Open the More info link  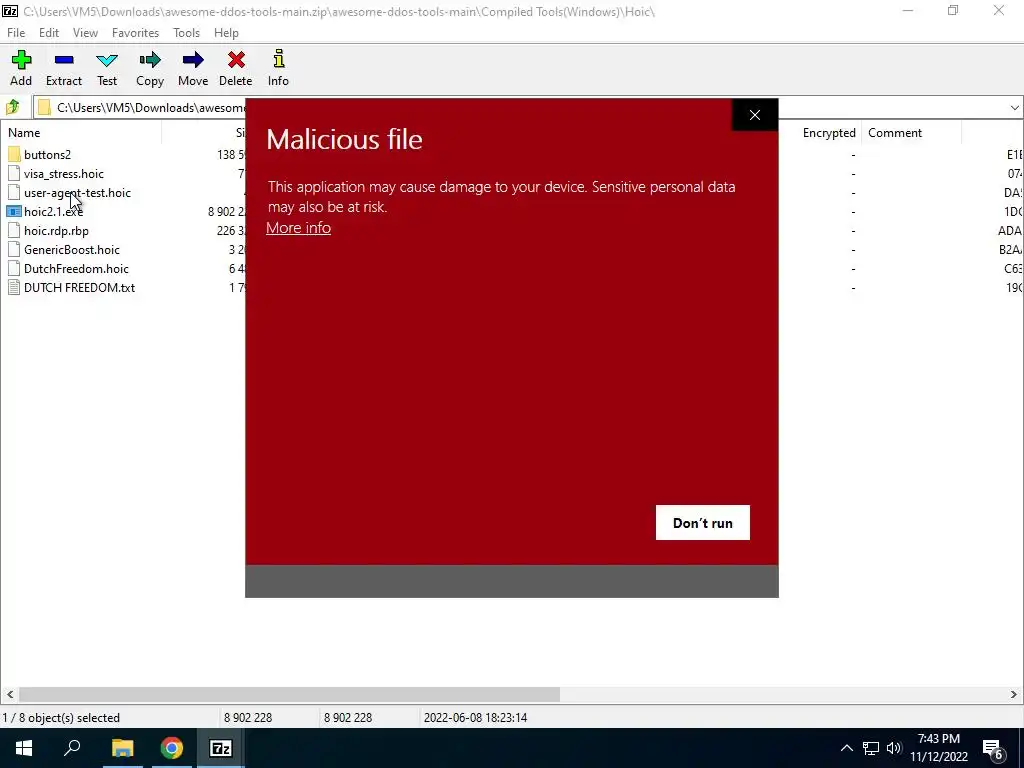point(298,228)
